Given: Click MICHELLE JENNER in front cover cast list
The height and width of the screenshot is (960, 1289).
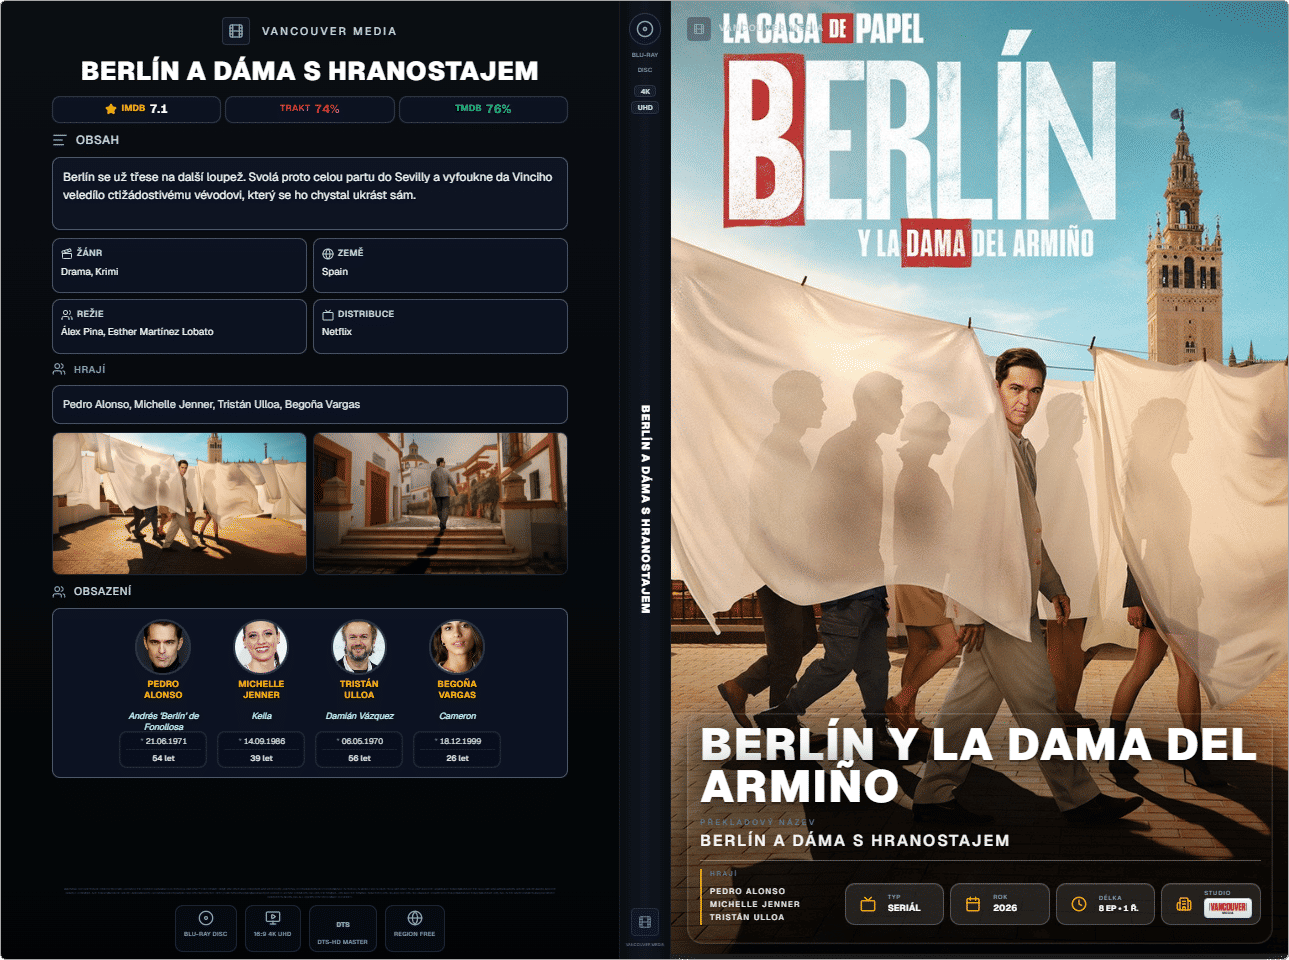Looking at the screenshot, I should point(755,904).
